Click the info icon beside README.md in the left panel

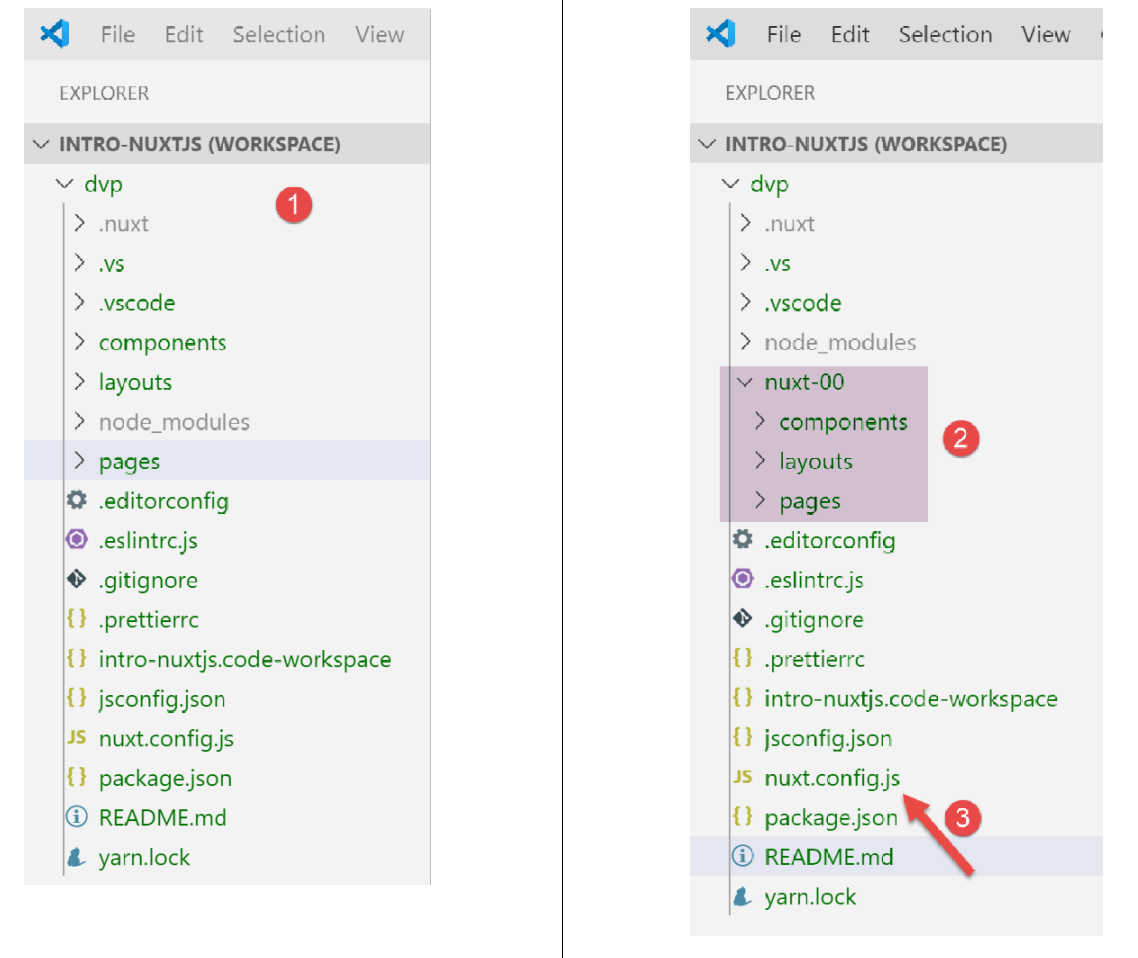tap(76, 817)
